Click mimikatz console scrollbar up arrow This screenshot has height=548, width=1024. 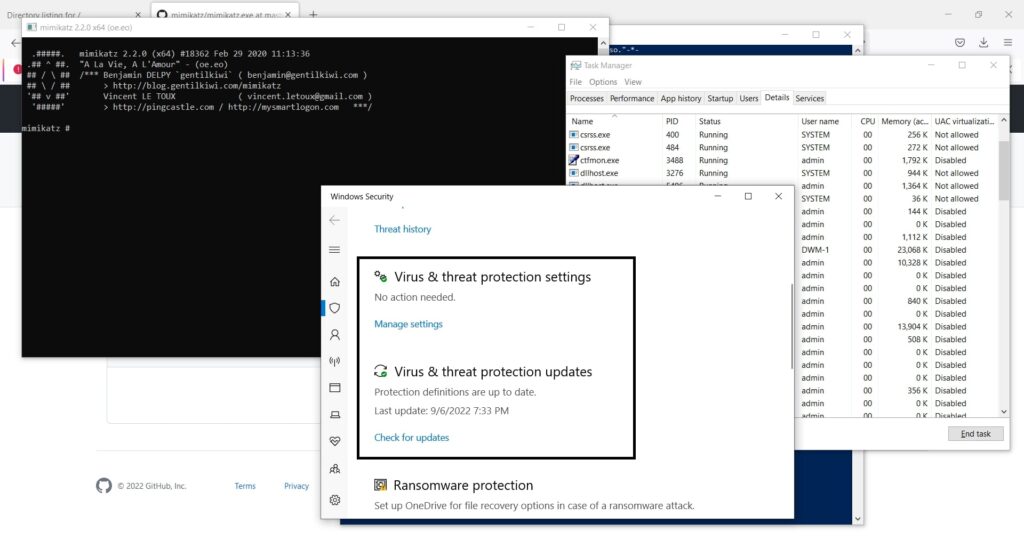pos(603,43)
